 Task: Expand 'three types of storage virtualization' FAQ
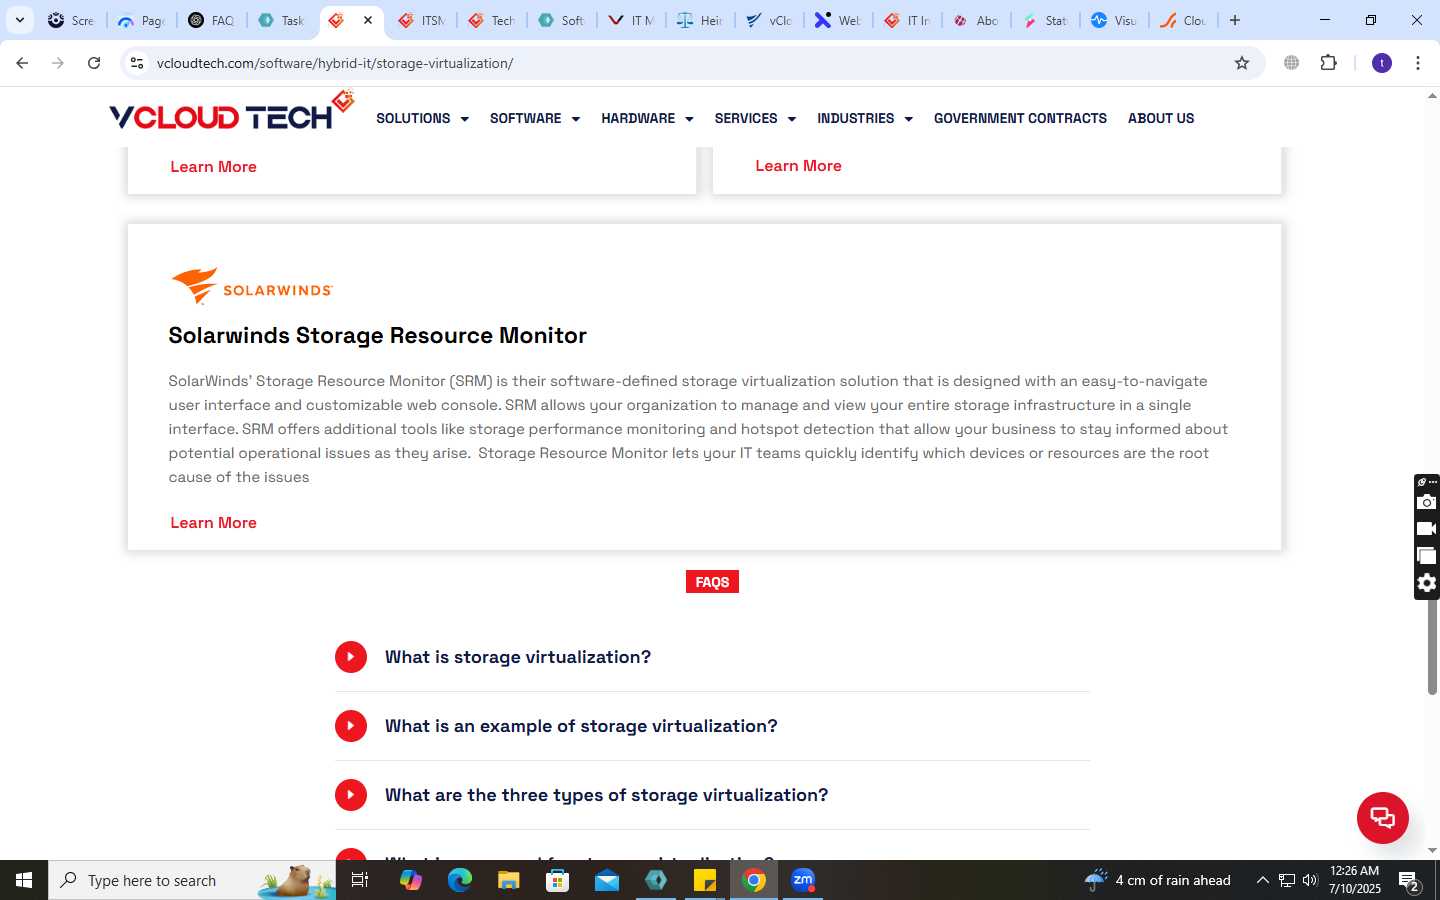coord(712,795)
